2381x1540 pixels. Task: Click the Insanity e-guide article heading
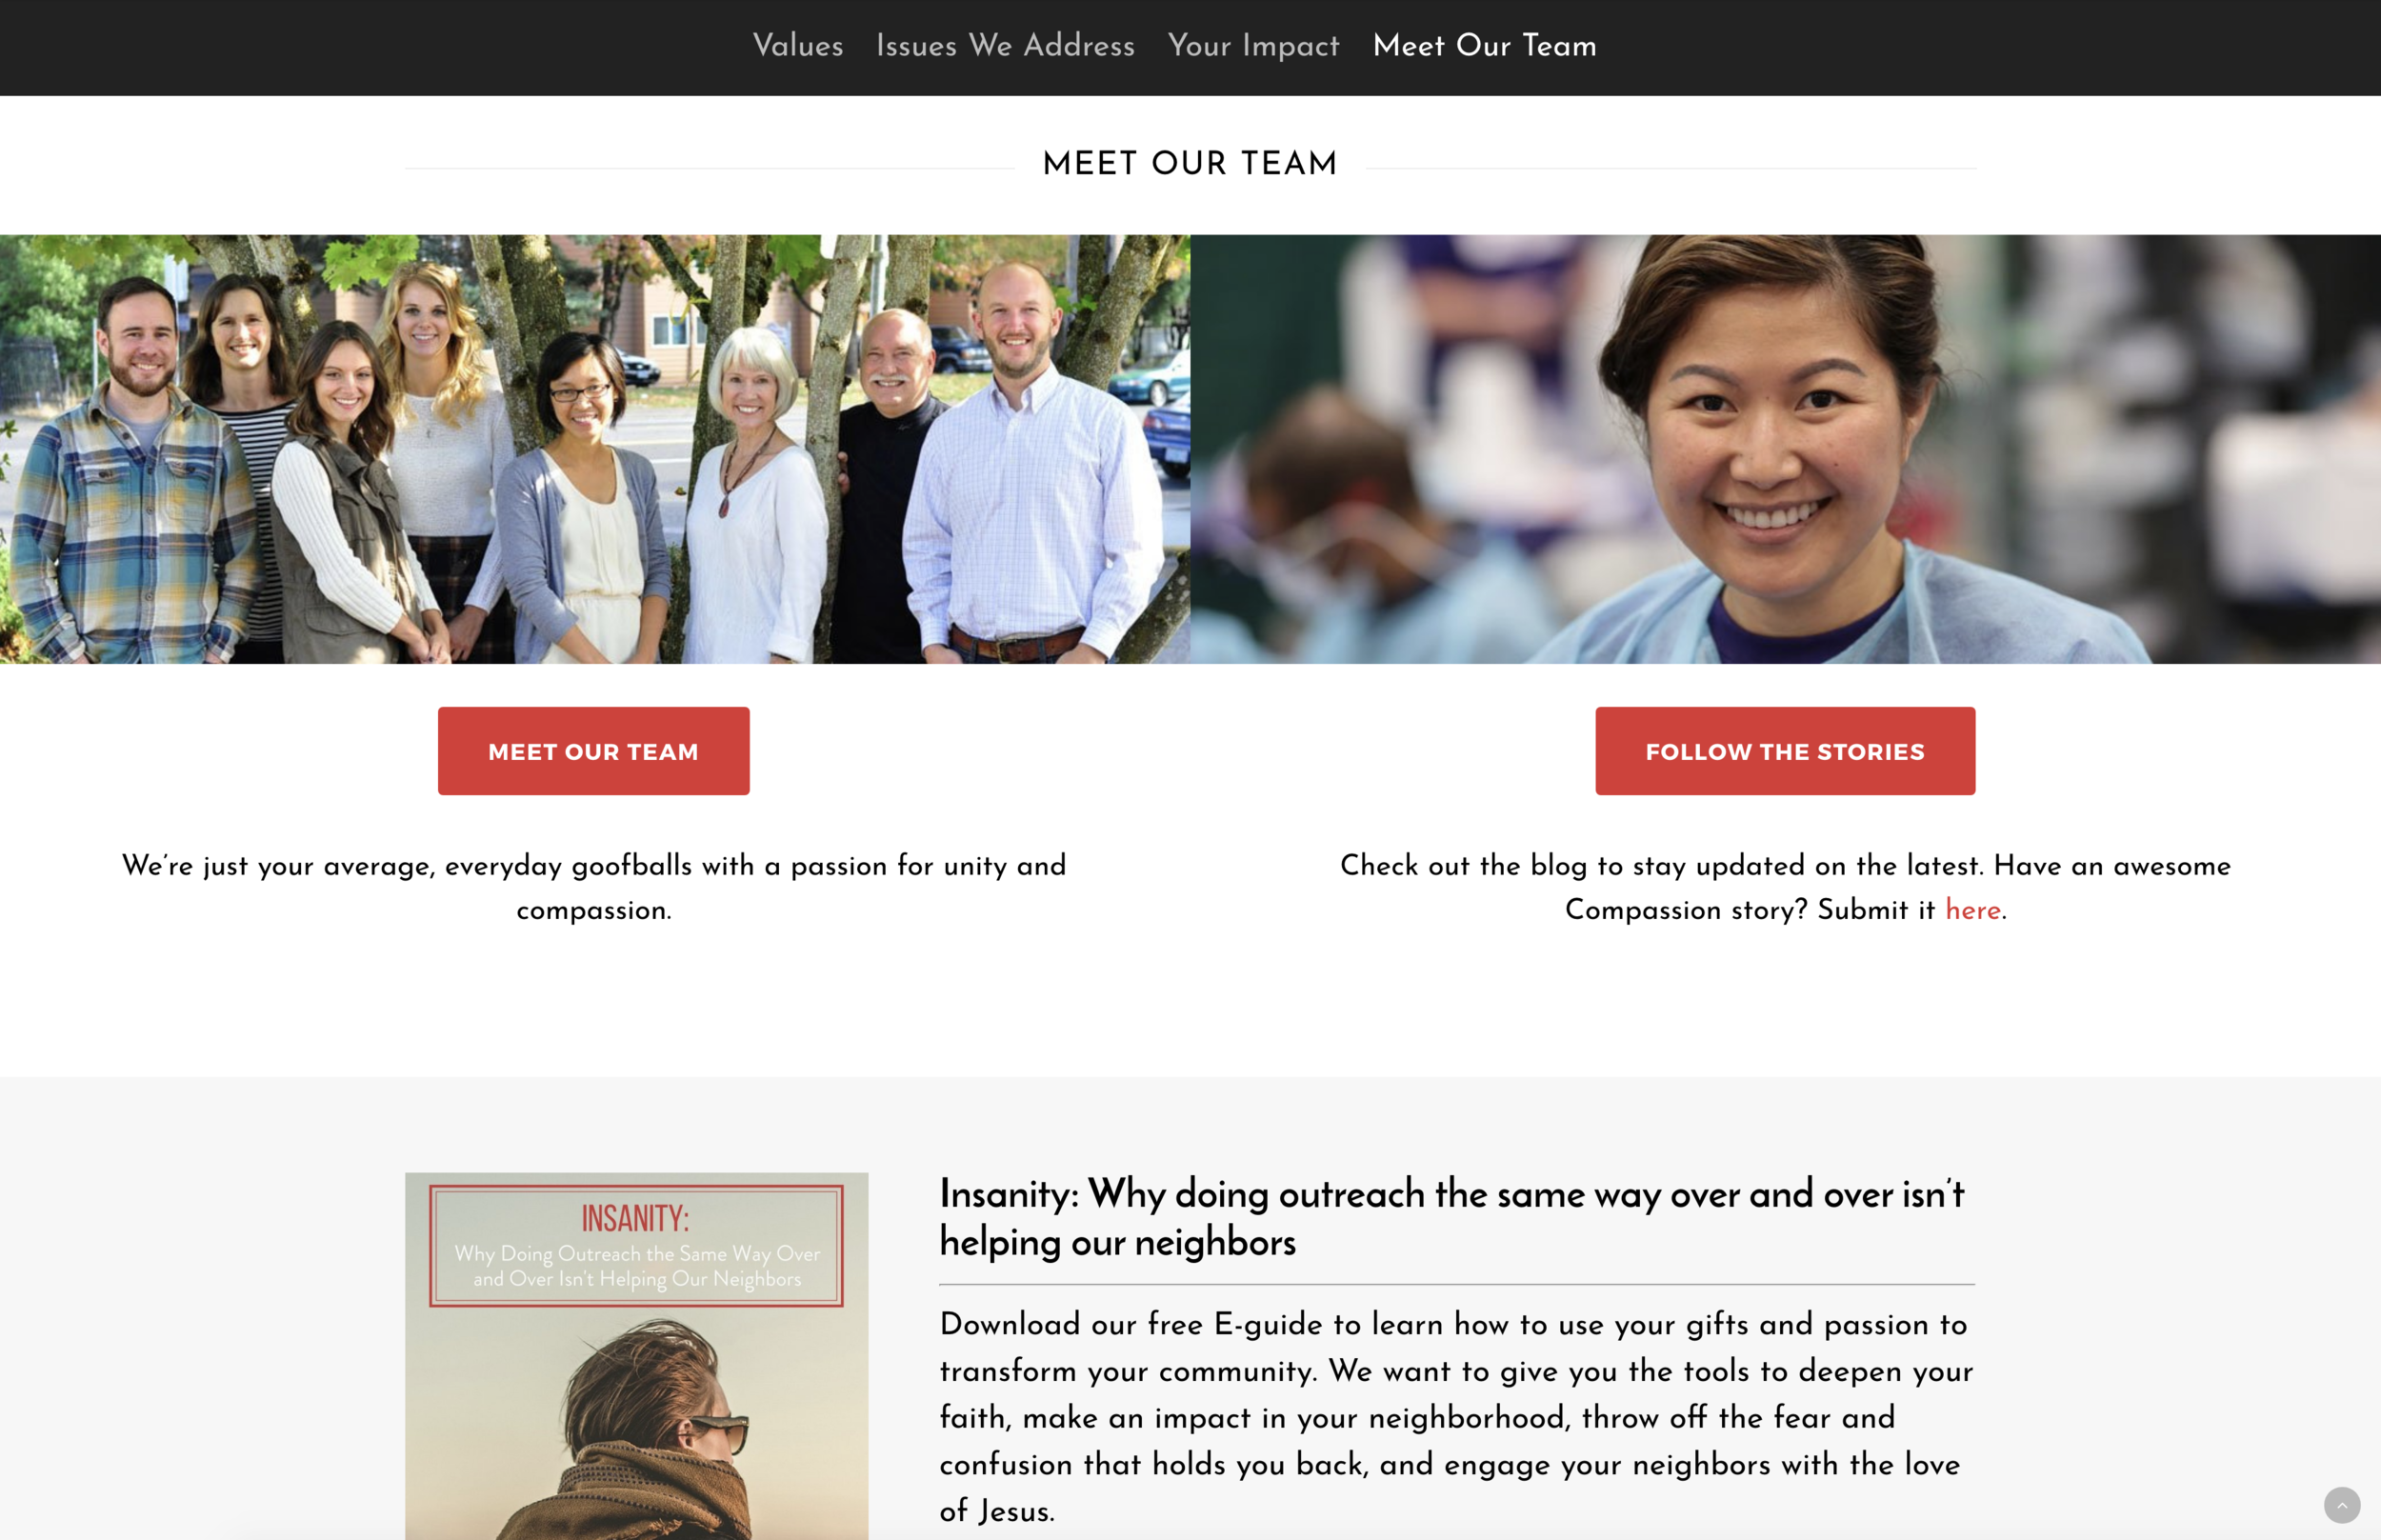pyautogui.click(x=1451, y=1217)
